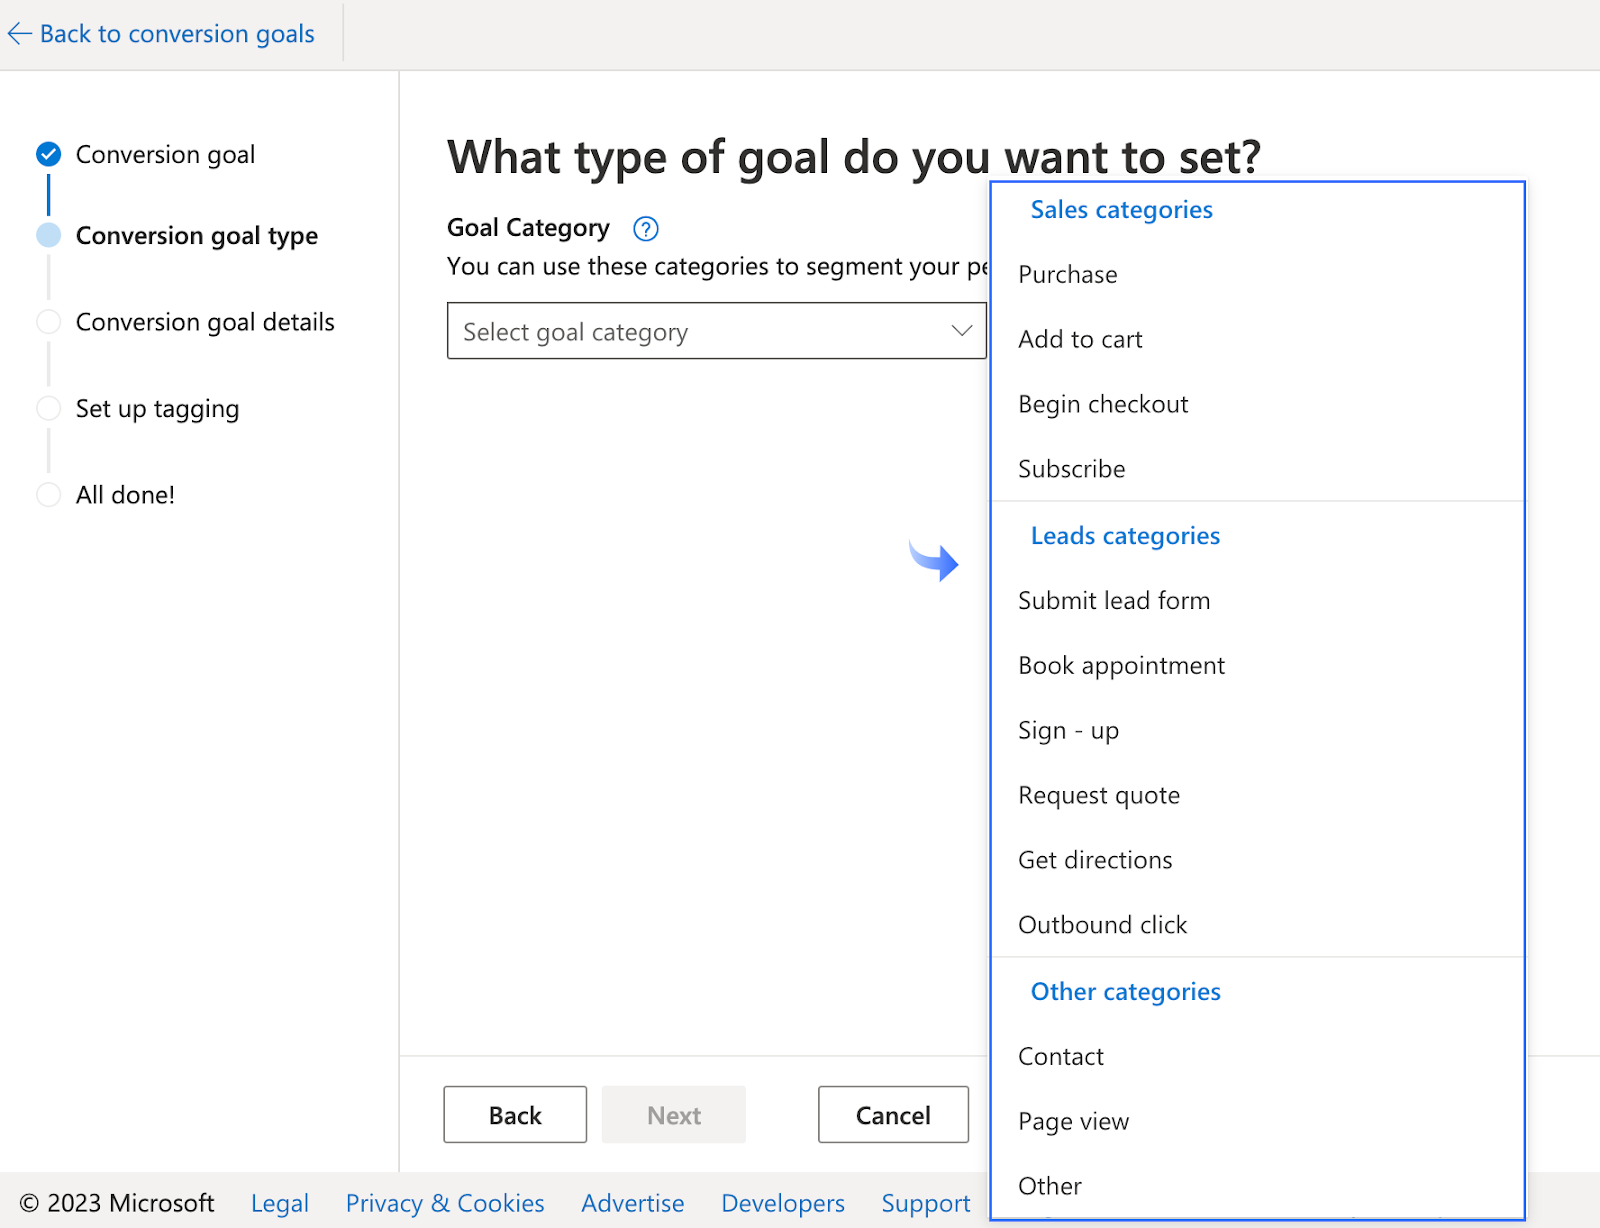Click the Cancel button
This screenshot has height=1228, width=1600.
(893, 1115)
